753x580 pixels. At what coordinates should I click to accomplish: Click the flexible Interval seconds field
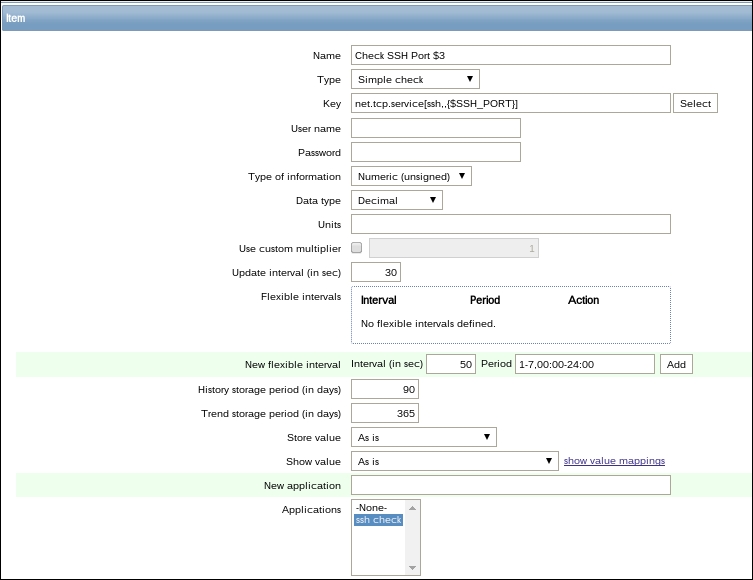click(452, 365)
